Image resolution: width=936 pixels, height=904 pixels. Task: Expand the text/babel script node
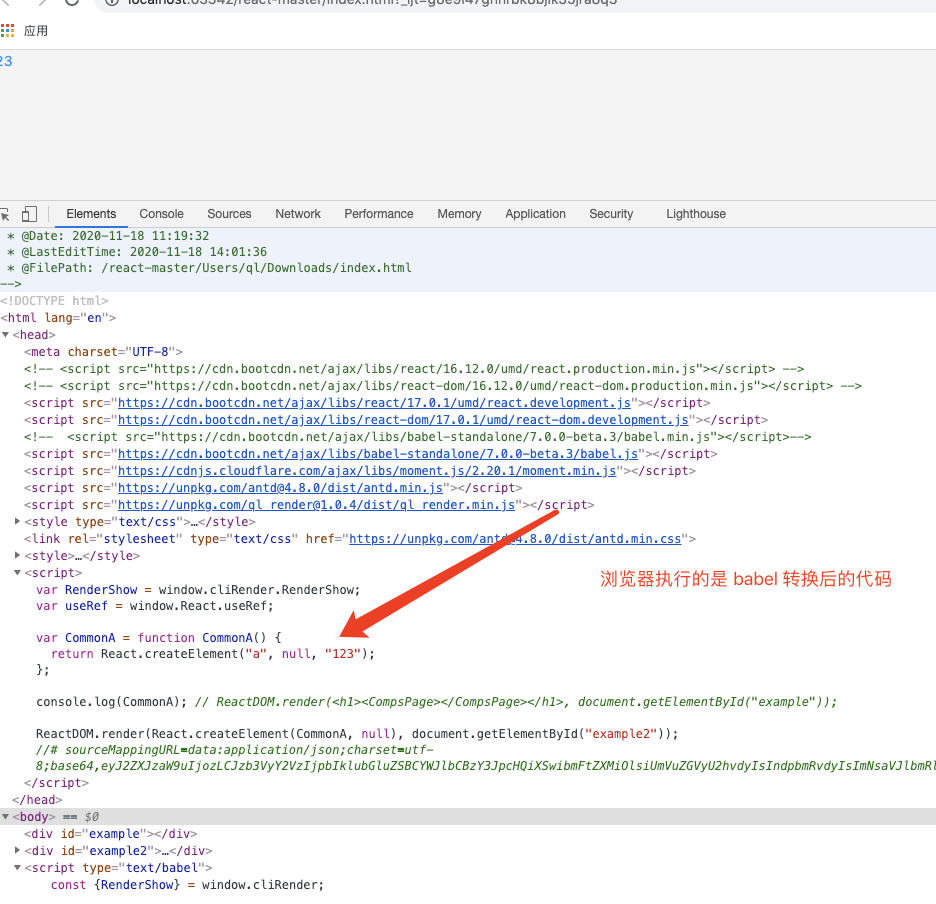tap(16, 867)
